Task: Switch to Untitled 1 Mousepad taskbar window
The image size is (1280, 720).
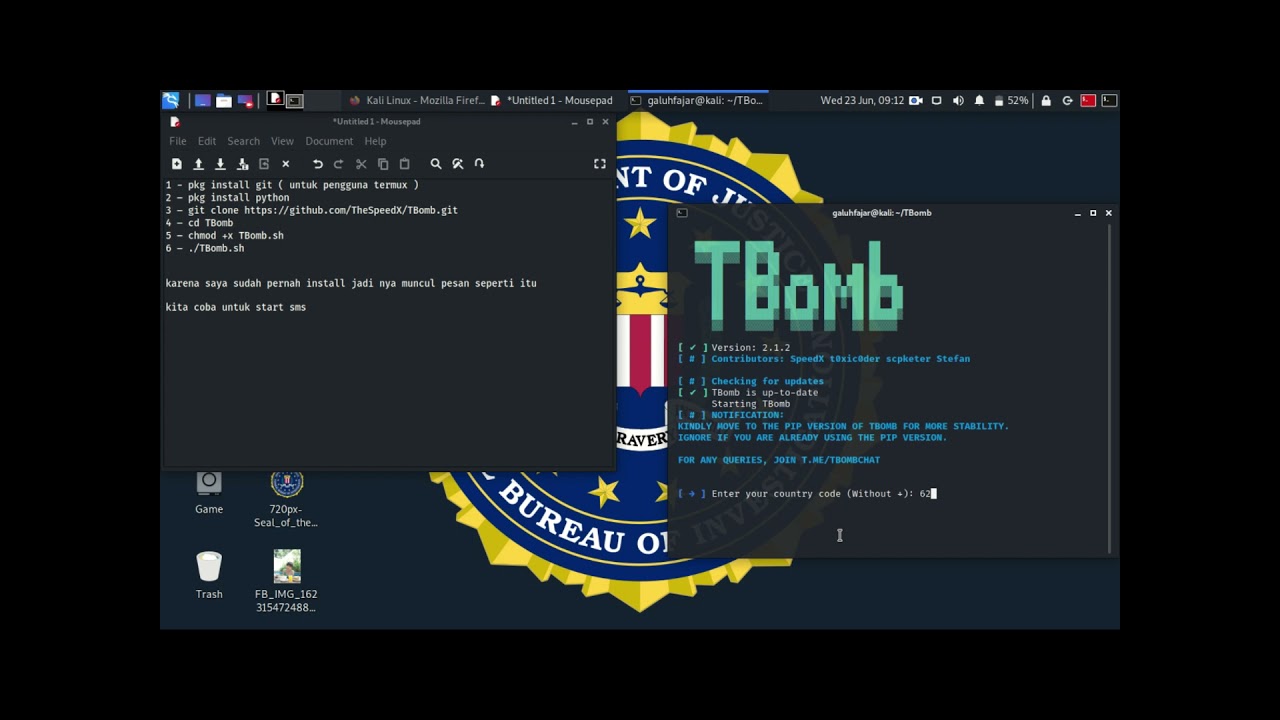Action: click(x=552, y=100)
